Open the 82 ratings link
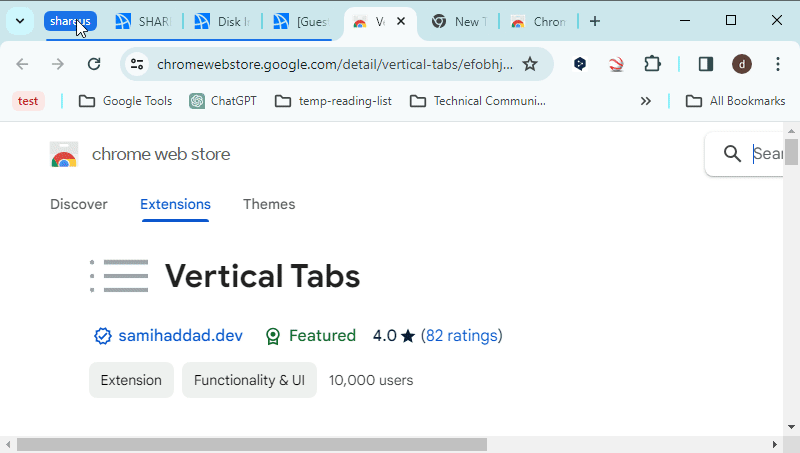Screen dimensions: 800x453 (462, 336)
